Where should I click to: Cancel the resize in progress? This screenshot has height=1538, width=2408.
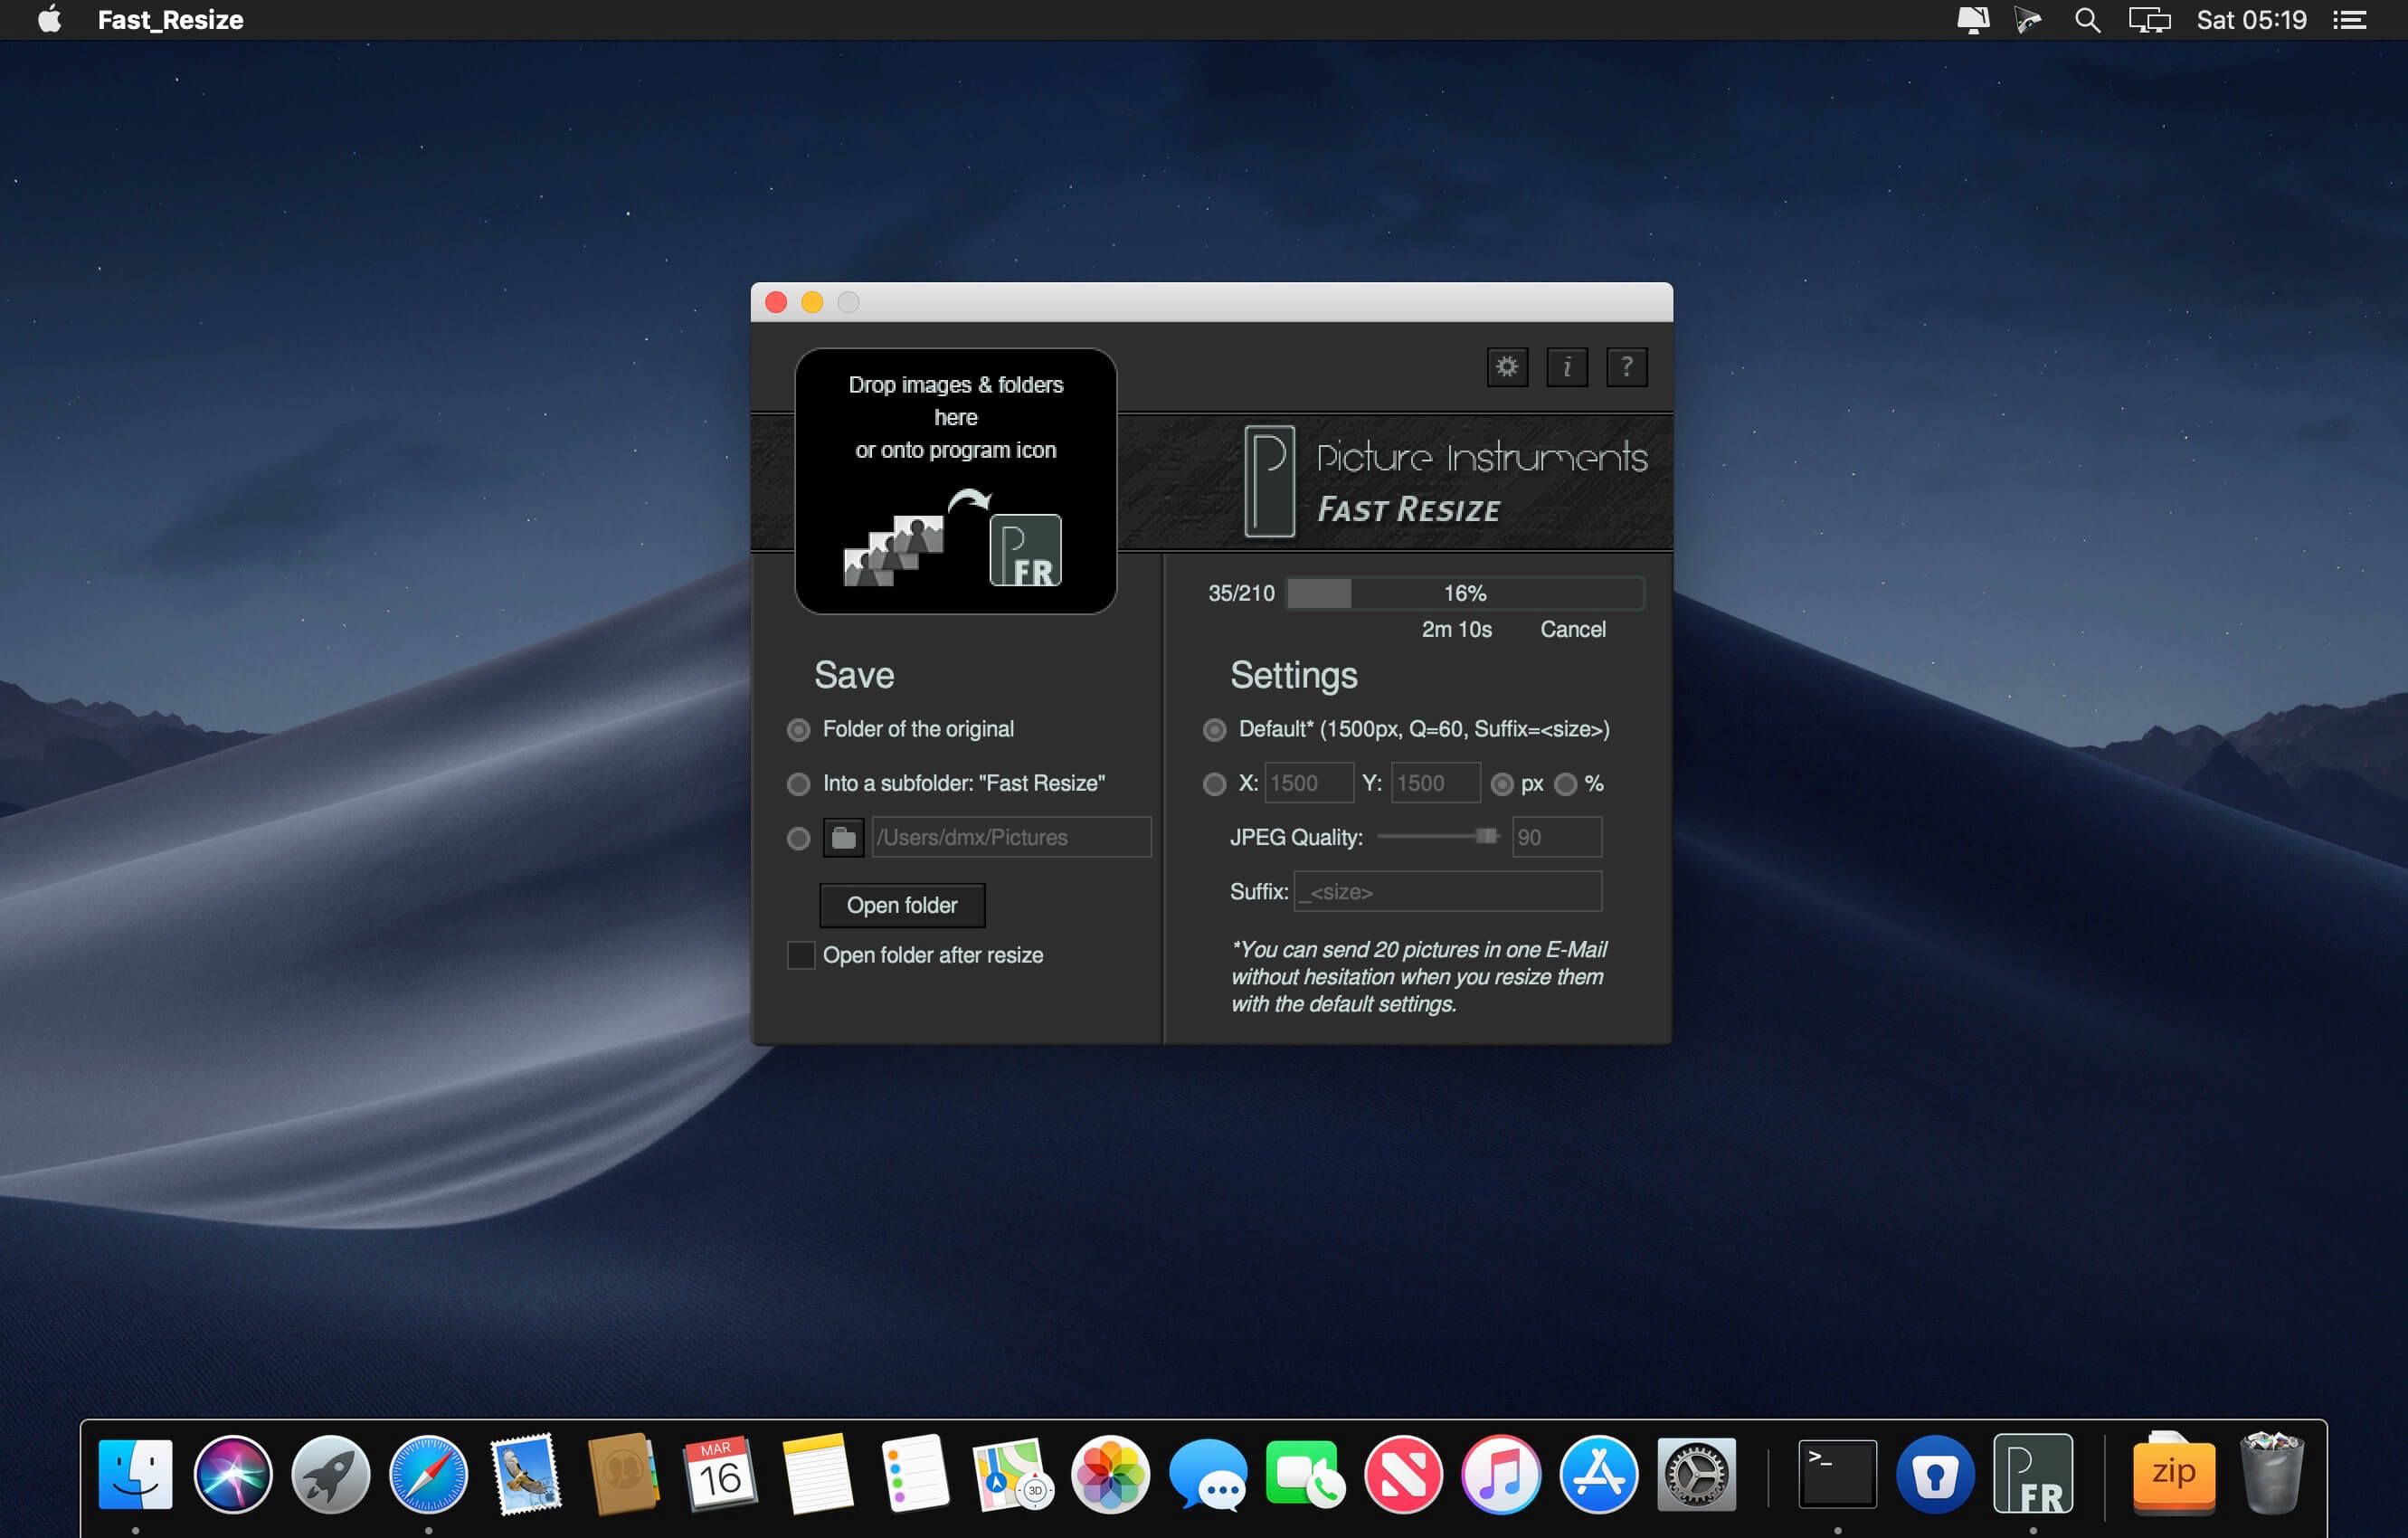(1572, 629)
